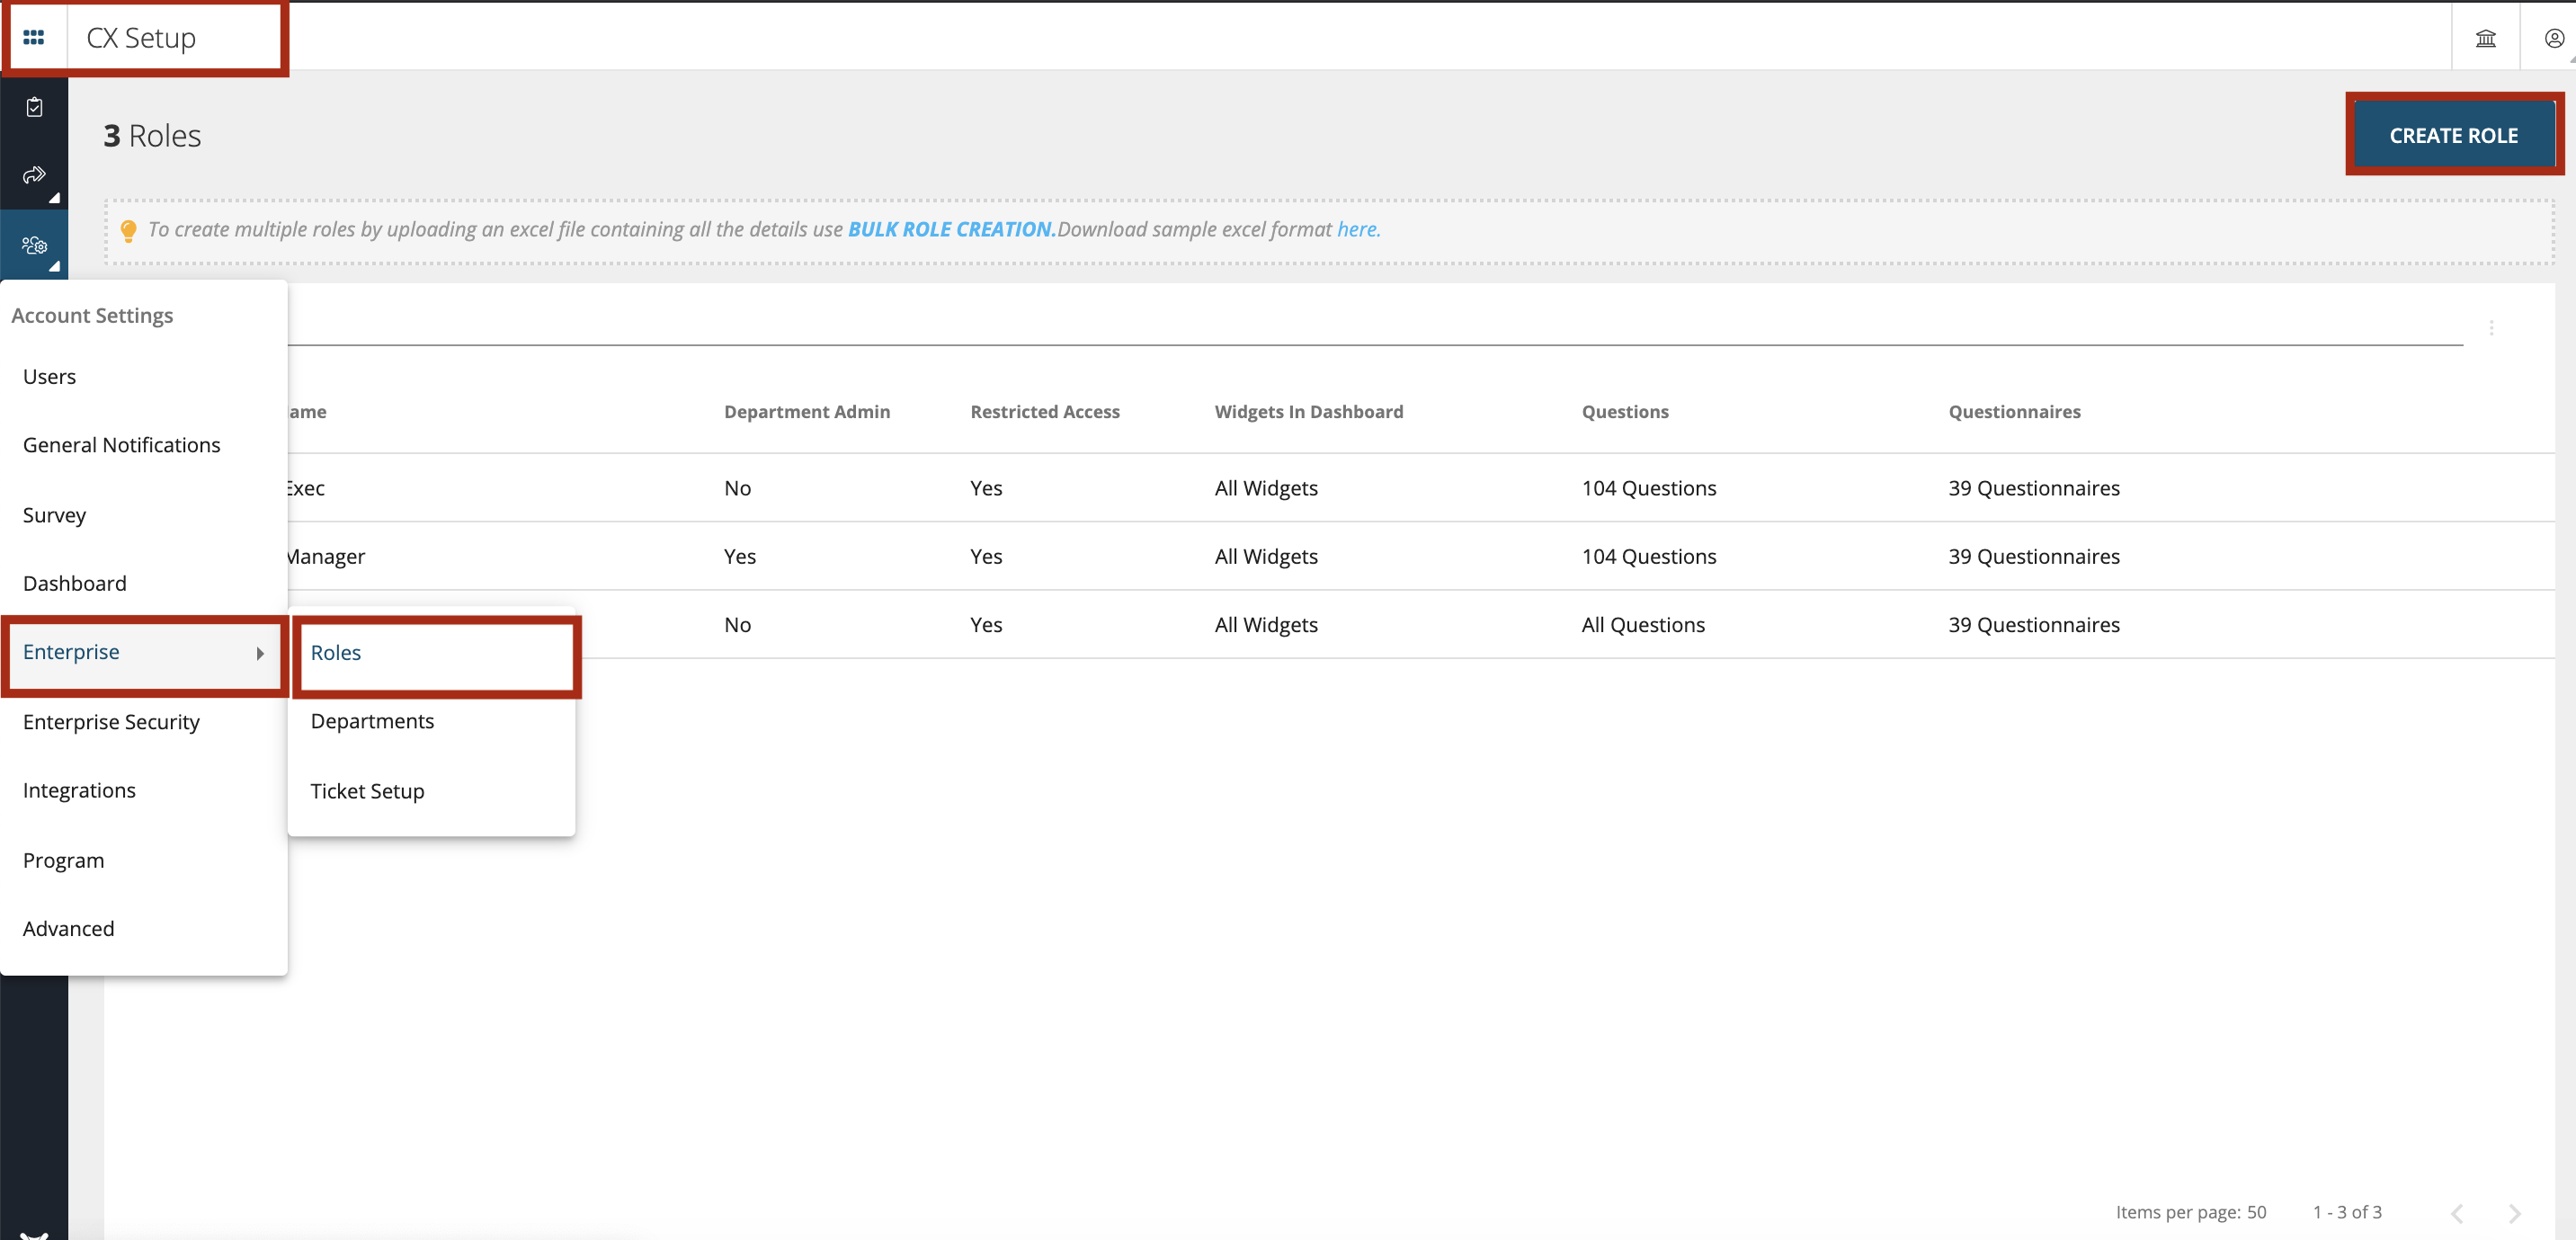Click 'All Widgets' in the Manager row
This screenshot has width=2576, height=1240.
(x=1265, y=557)
